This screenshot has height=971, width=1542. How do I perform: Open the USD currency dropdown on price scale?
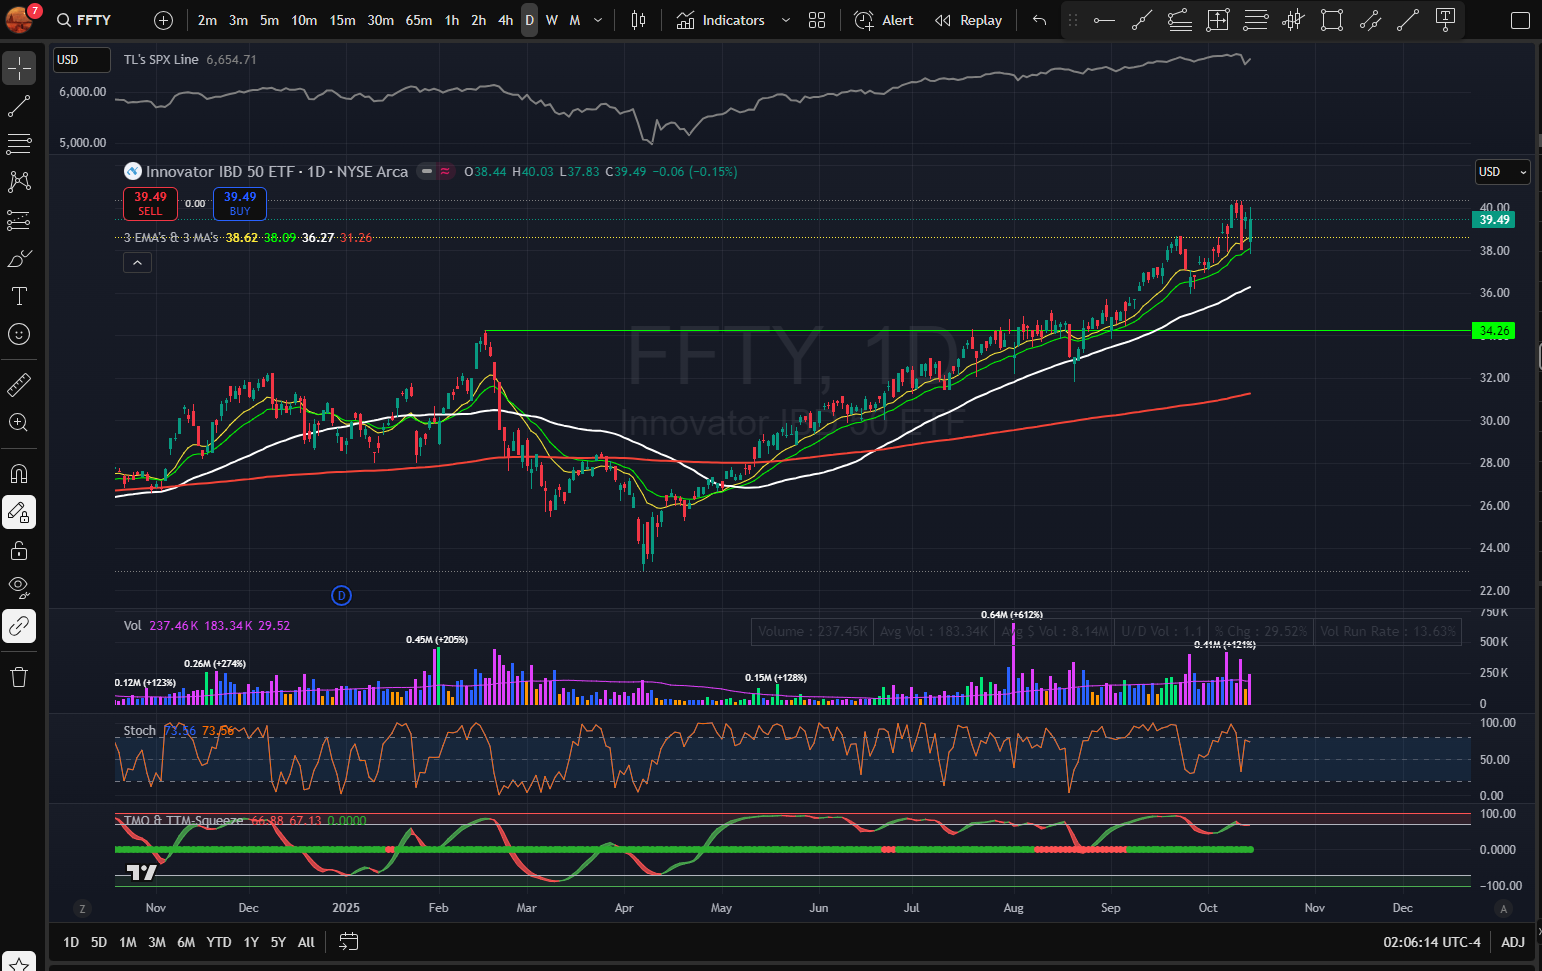click(1503, 172)
